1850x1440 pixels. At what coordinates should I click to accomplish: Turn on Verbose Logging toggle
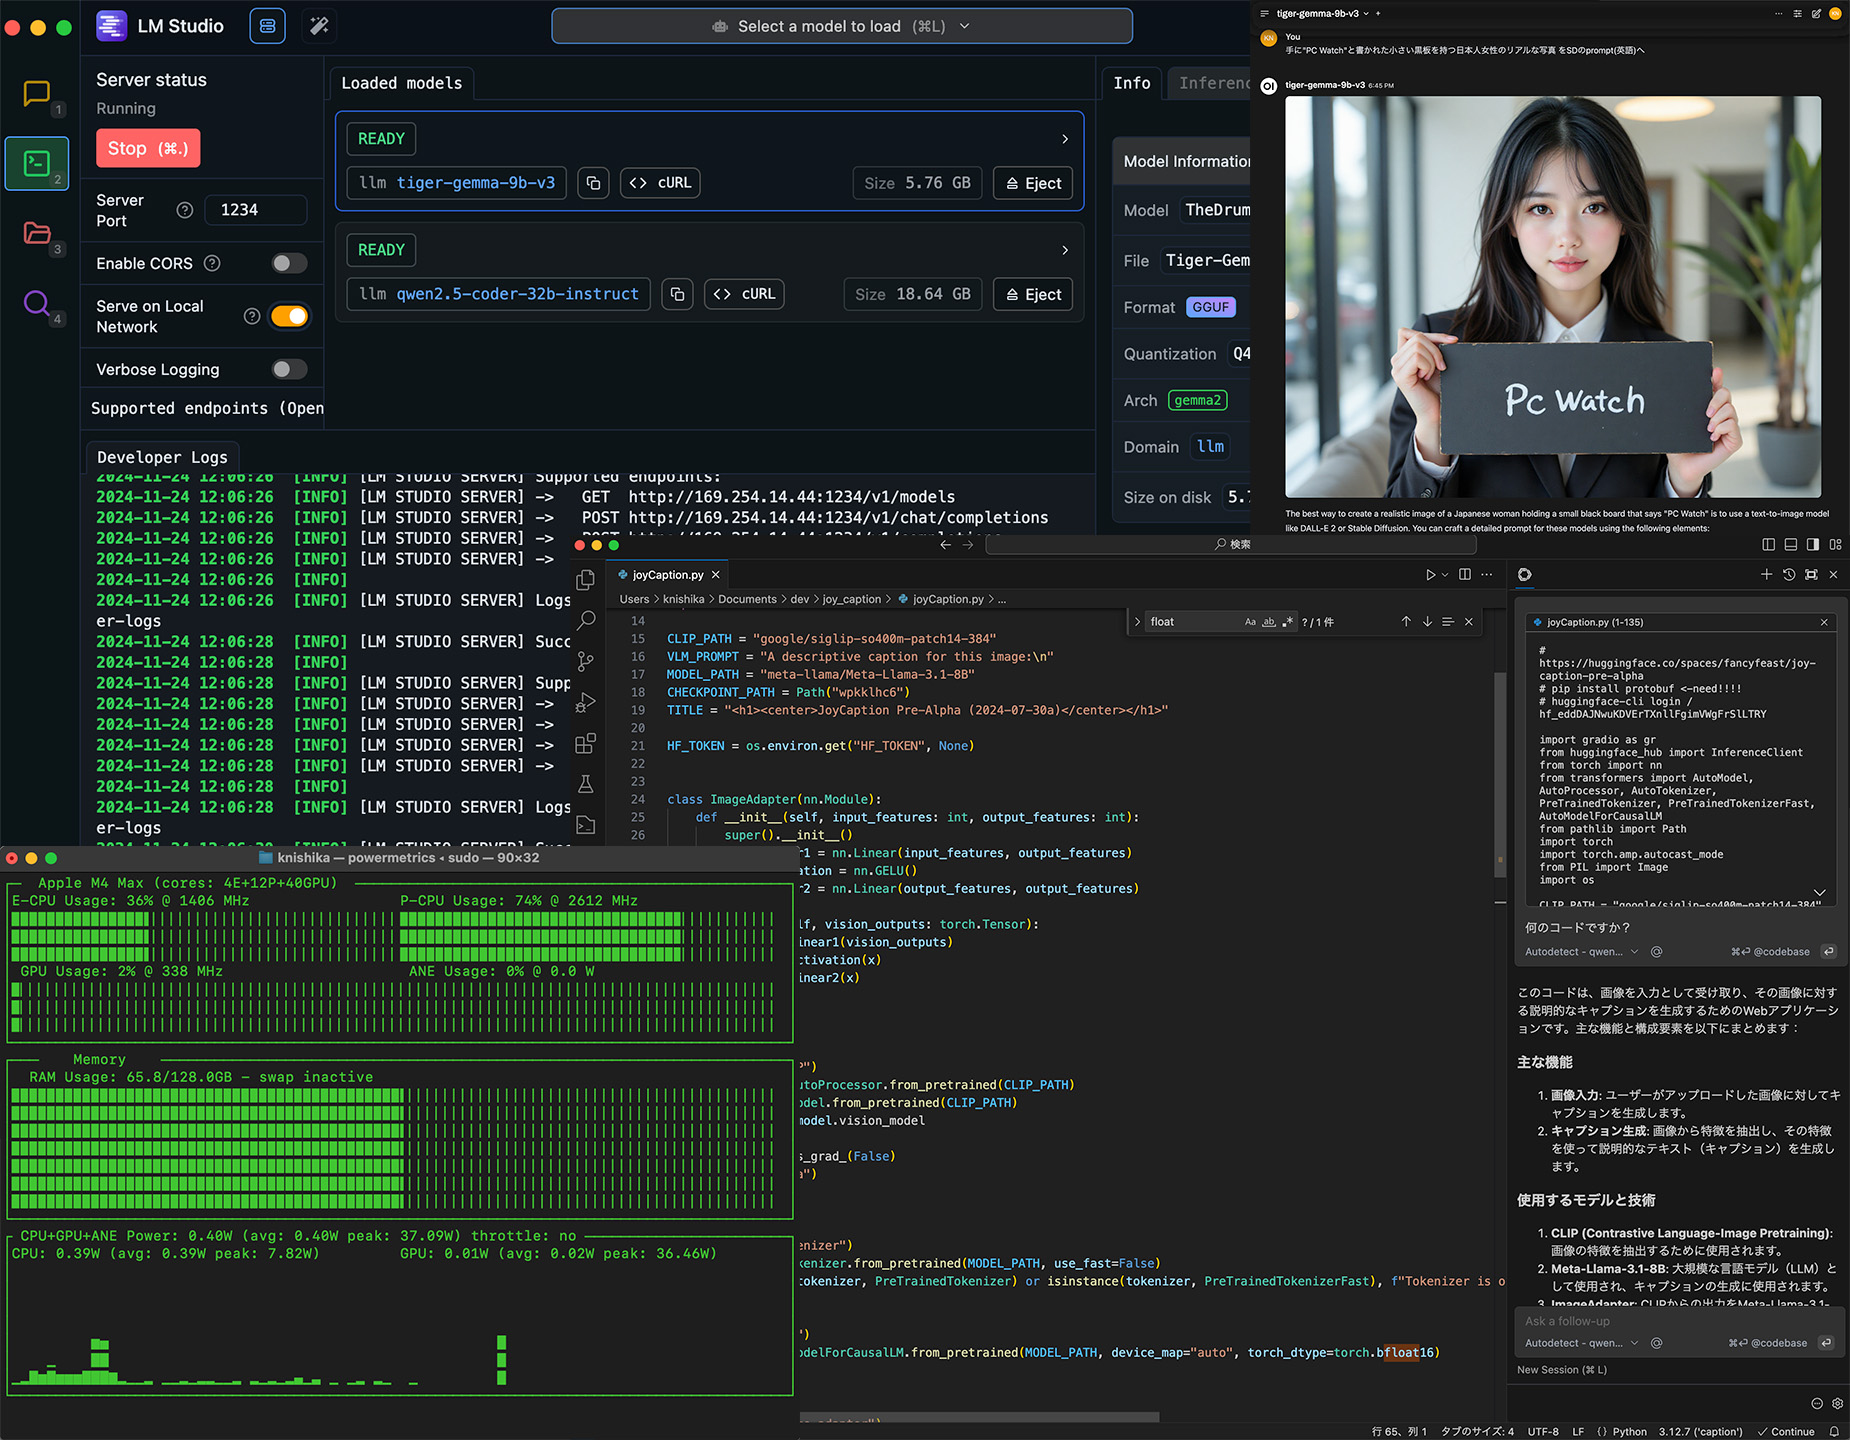pyautogui.click(x=289, y=369)
